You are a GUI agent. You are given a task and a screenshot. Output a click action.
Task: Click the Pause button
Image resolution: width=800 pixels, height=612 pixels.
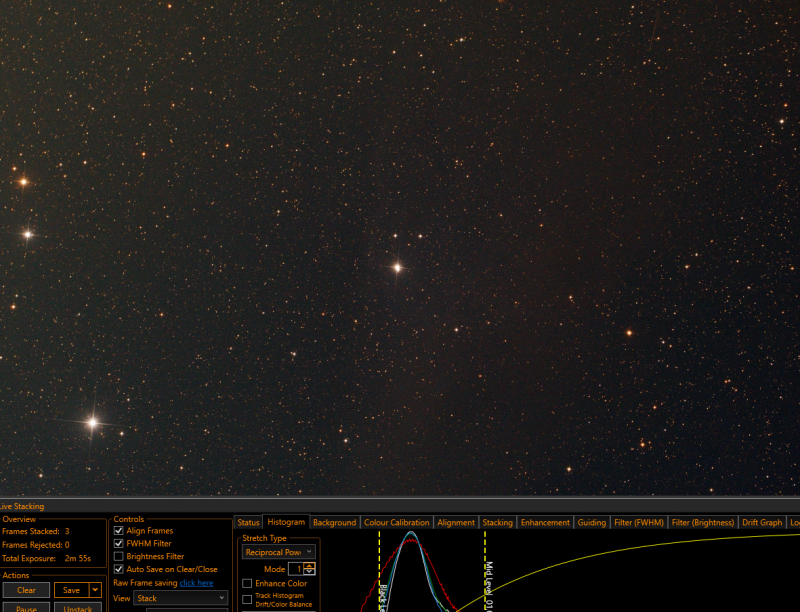[27, 607]
